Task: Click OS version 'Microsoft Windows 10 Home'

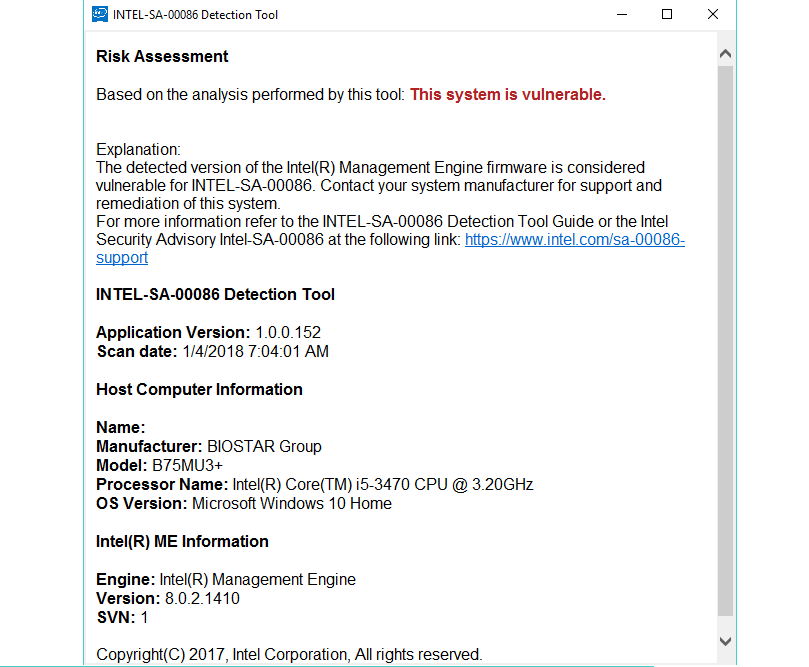Action: click(292, 503)
